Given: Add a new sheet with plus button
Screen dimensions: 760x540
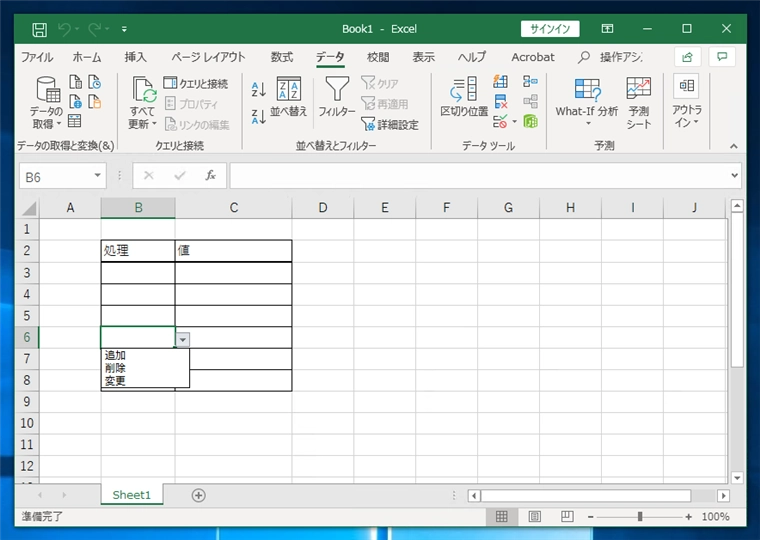Looking at the screenshot, I should [x=198, y=495].
